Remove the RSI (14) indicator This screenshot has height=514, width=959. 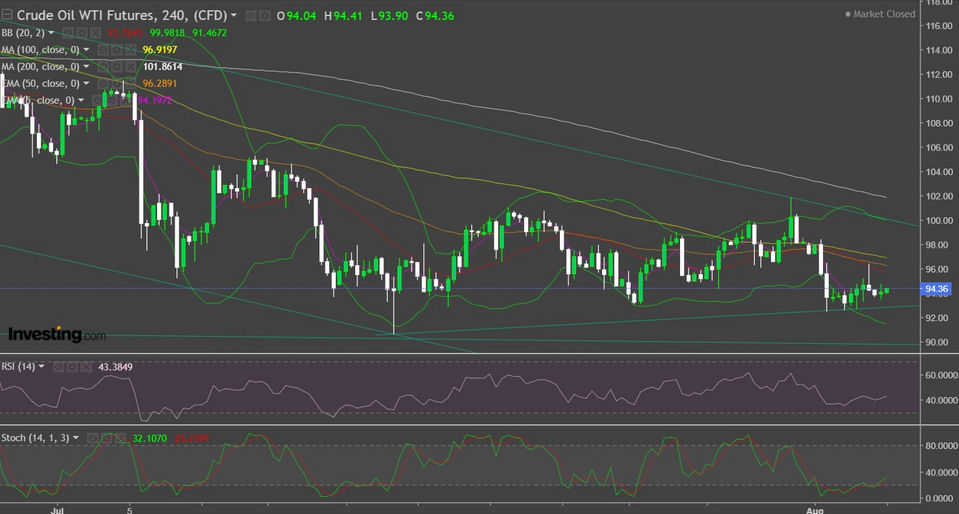(84, 367)
